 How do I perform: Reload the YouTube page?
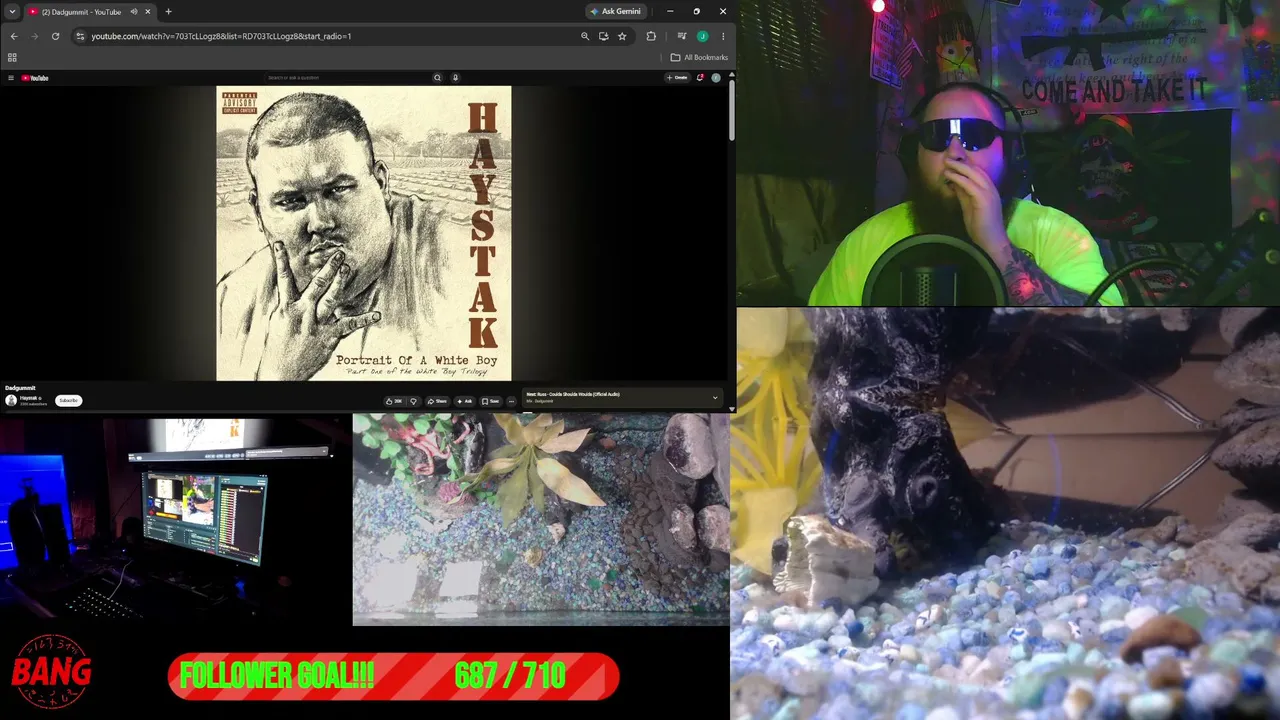click(55, 36)
